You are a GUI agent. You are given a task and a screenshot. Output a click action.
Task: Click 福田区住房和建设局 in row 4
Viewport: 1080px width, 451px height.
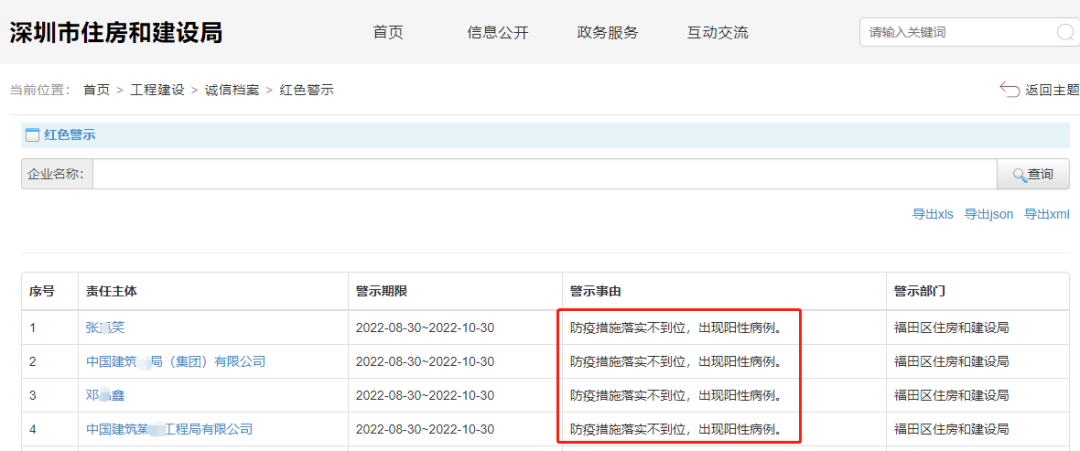[951, 429]
